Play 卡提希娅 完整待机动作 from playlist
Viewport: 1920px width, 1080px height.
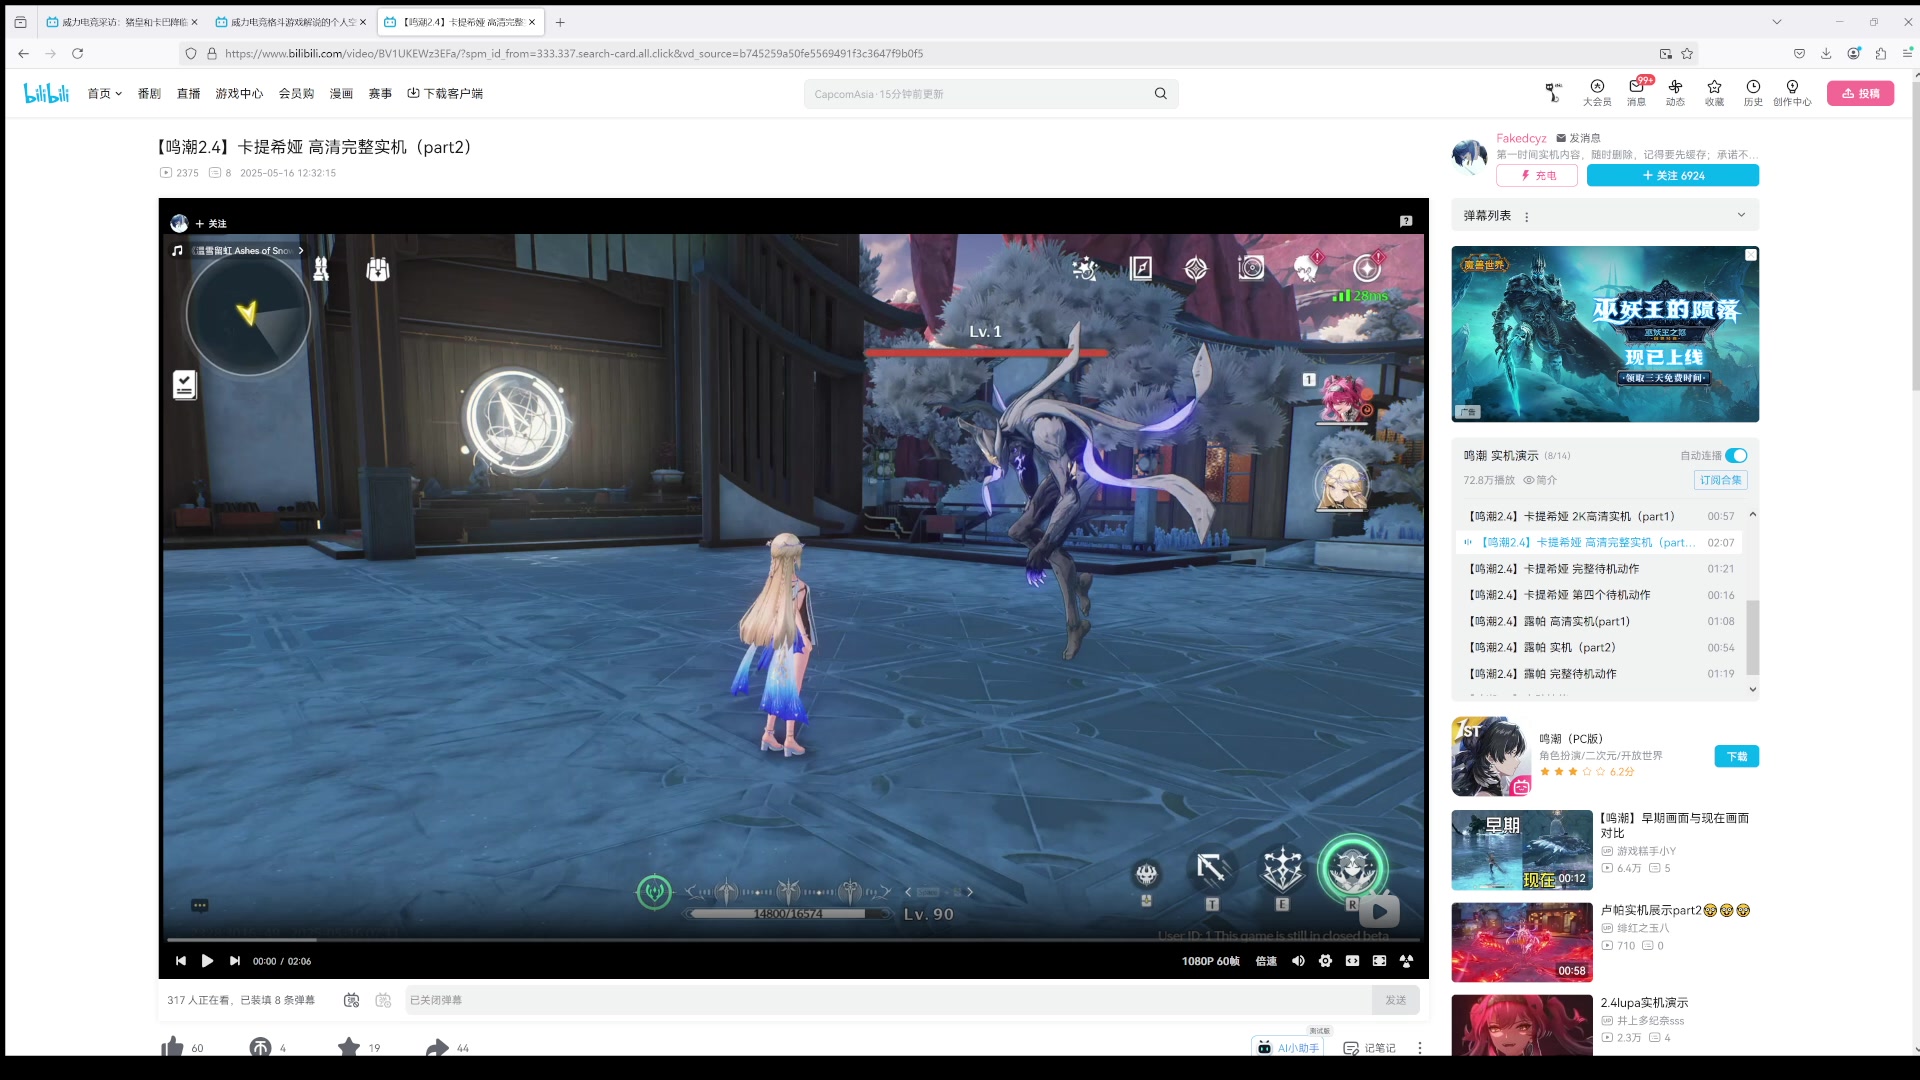click(1600, 568)
